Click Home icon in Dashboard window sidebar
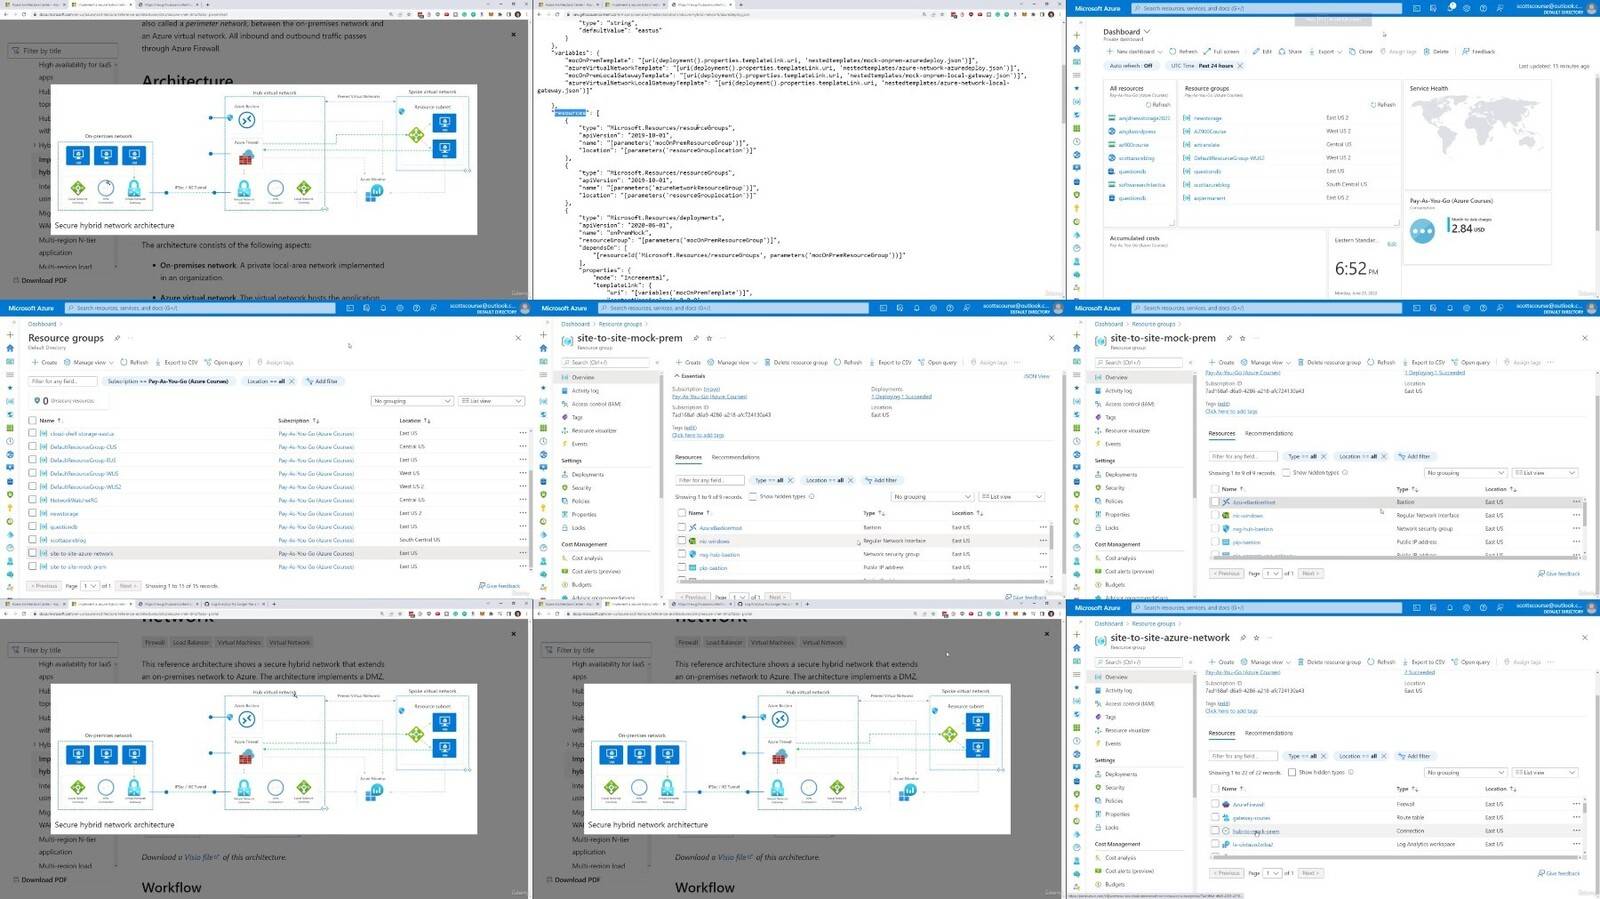The width and height of the screenshot is (1600, 899). (x=1077, y=48)
